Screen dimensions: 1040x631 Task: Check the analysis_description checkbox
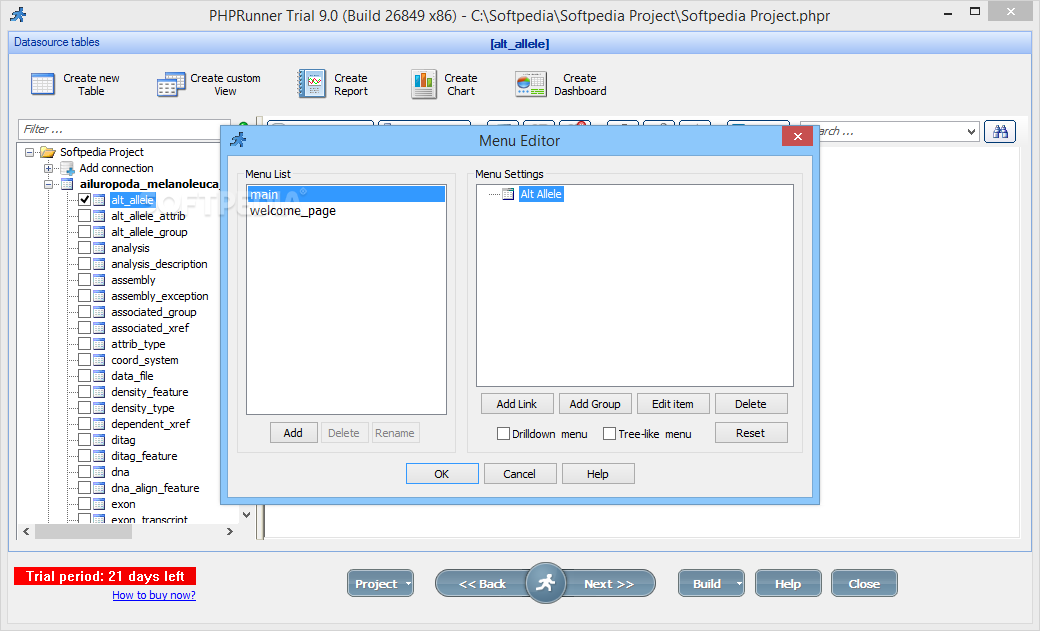coord(84,263)
